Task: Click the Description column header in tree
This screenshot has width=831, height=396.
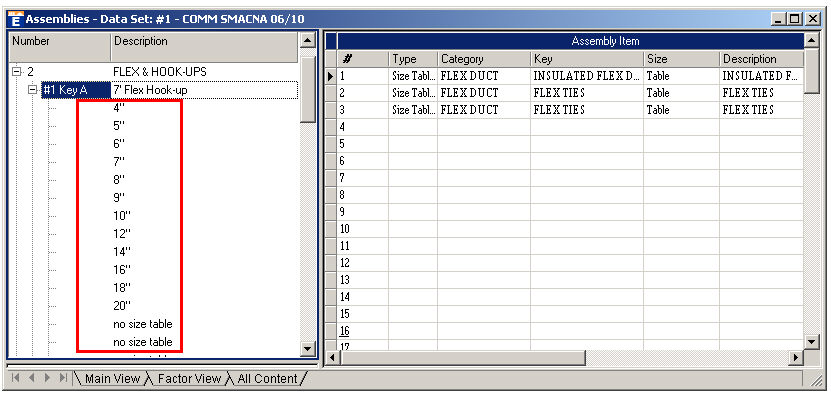Action: (x=204, y=47)
